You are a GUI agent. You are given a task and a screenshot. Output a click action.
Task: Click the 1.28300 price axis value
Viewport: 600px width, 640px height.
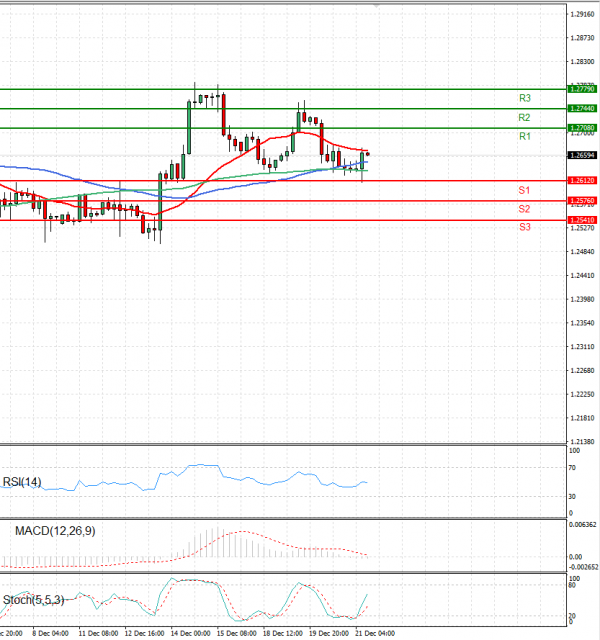pyautogui.click(x=582, y=62)
